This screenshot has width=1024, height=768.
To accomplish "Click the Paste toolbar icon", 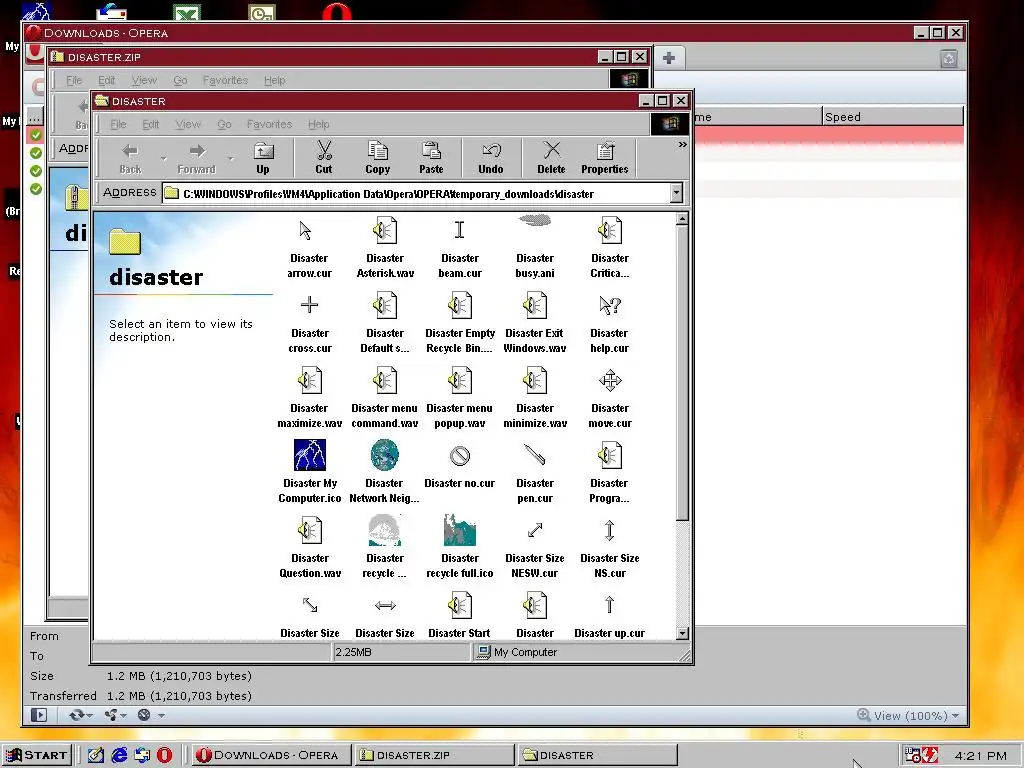I will point(431,159).
